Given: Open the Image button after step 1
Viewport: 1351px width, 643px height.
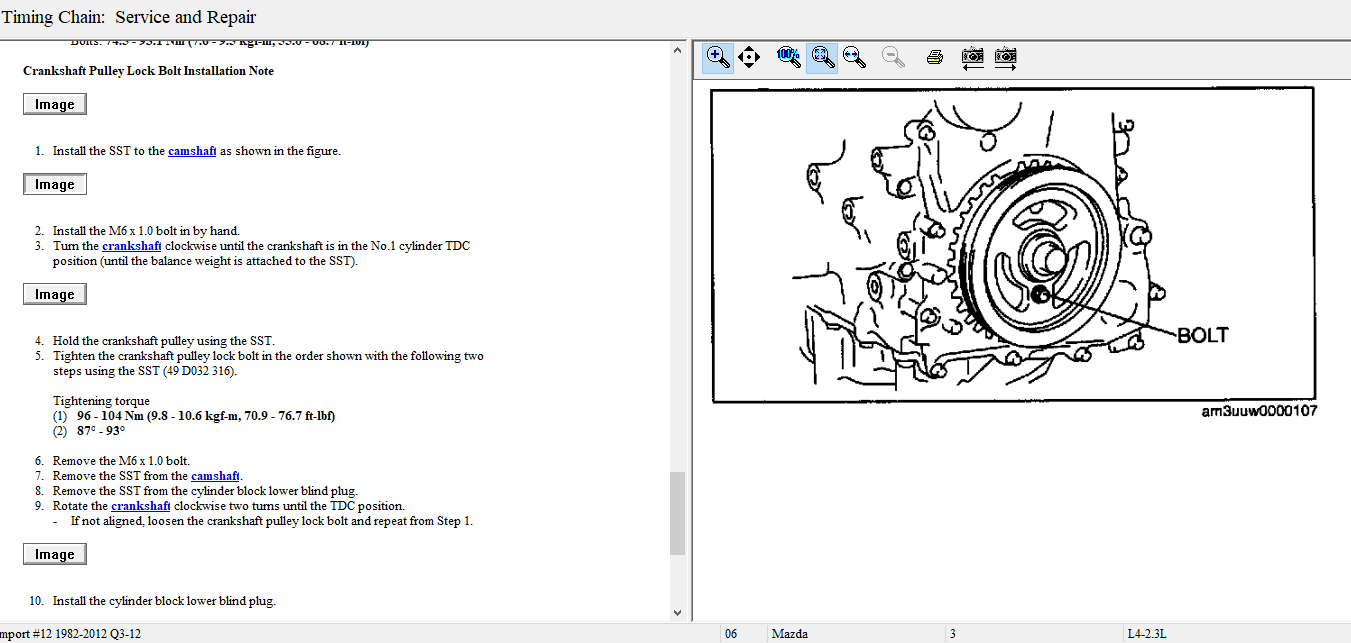Looking at the screenshot, I should [x=55, y=184].
